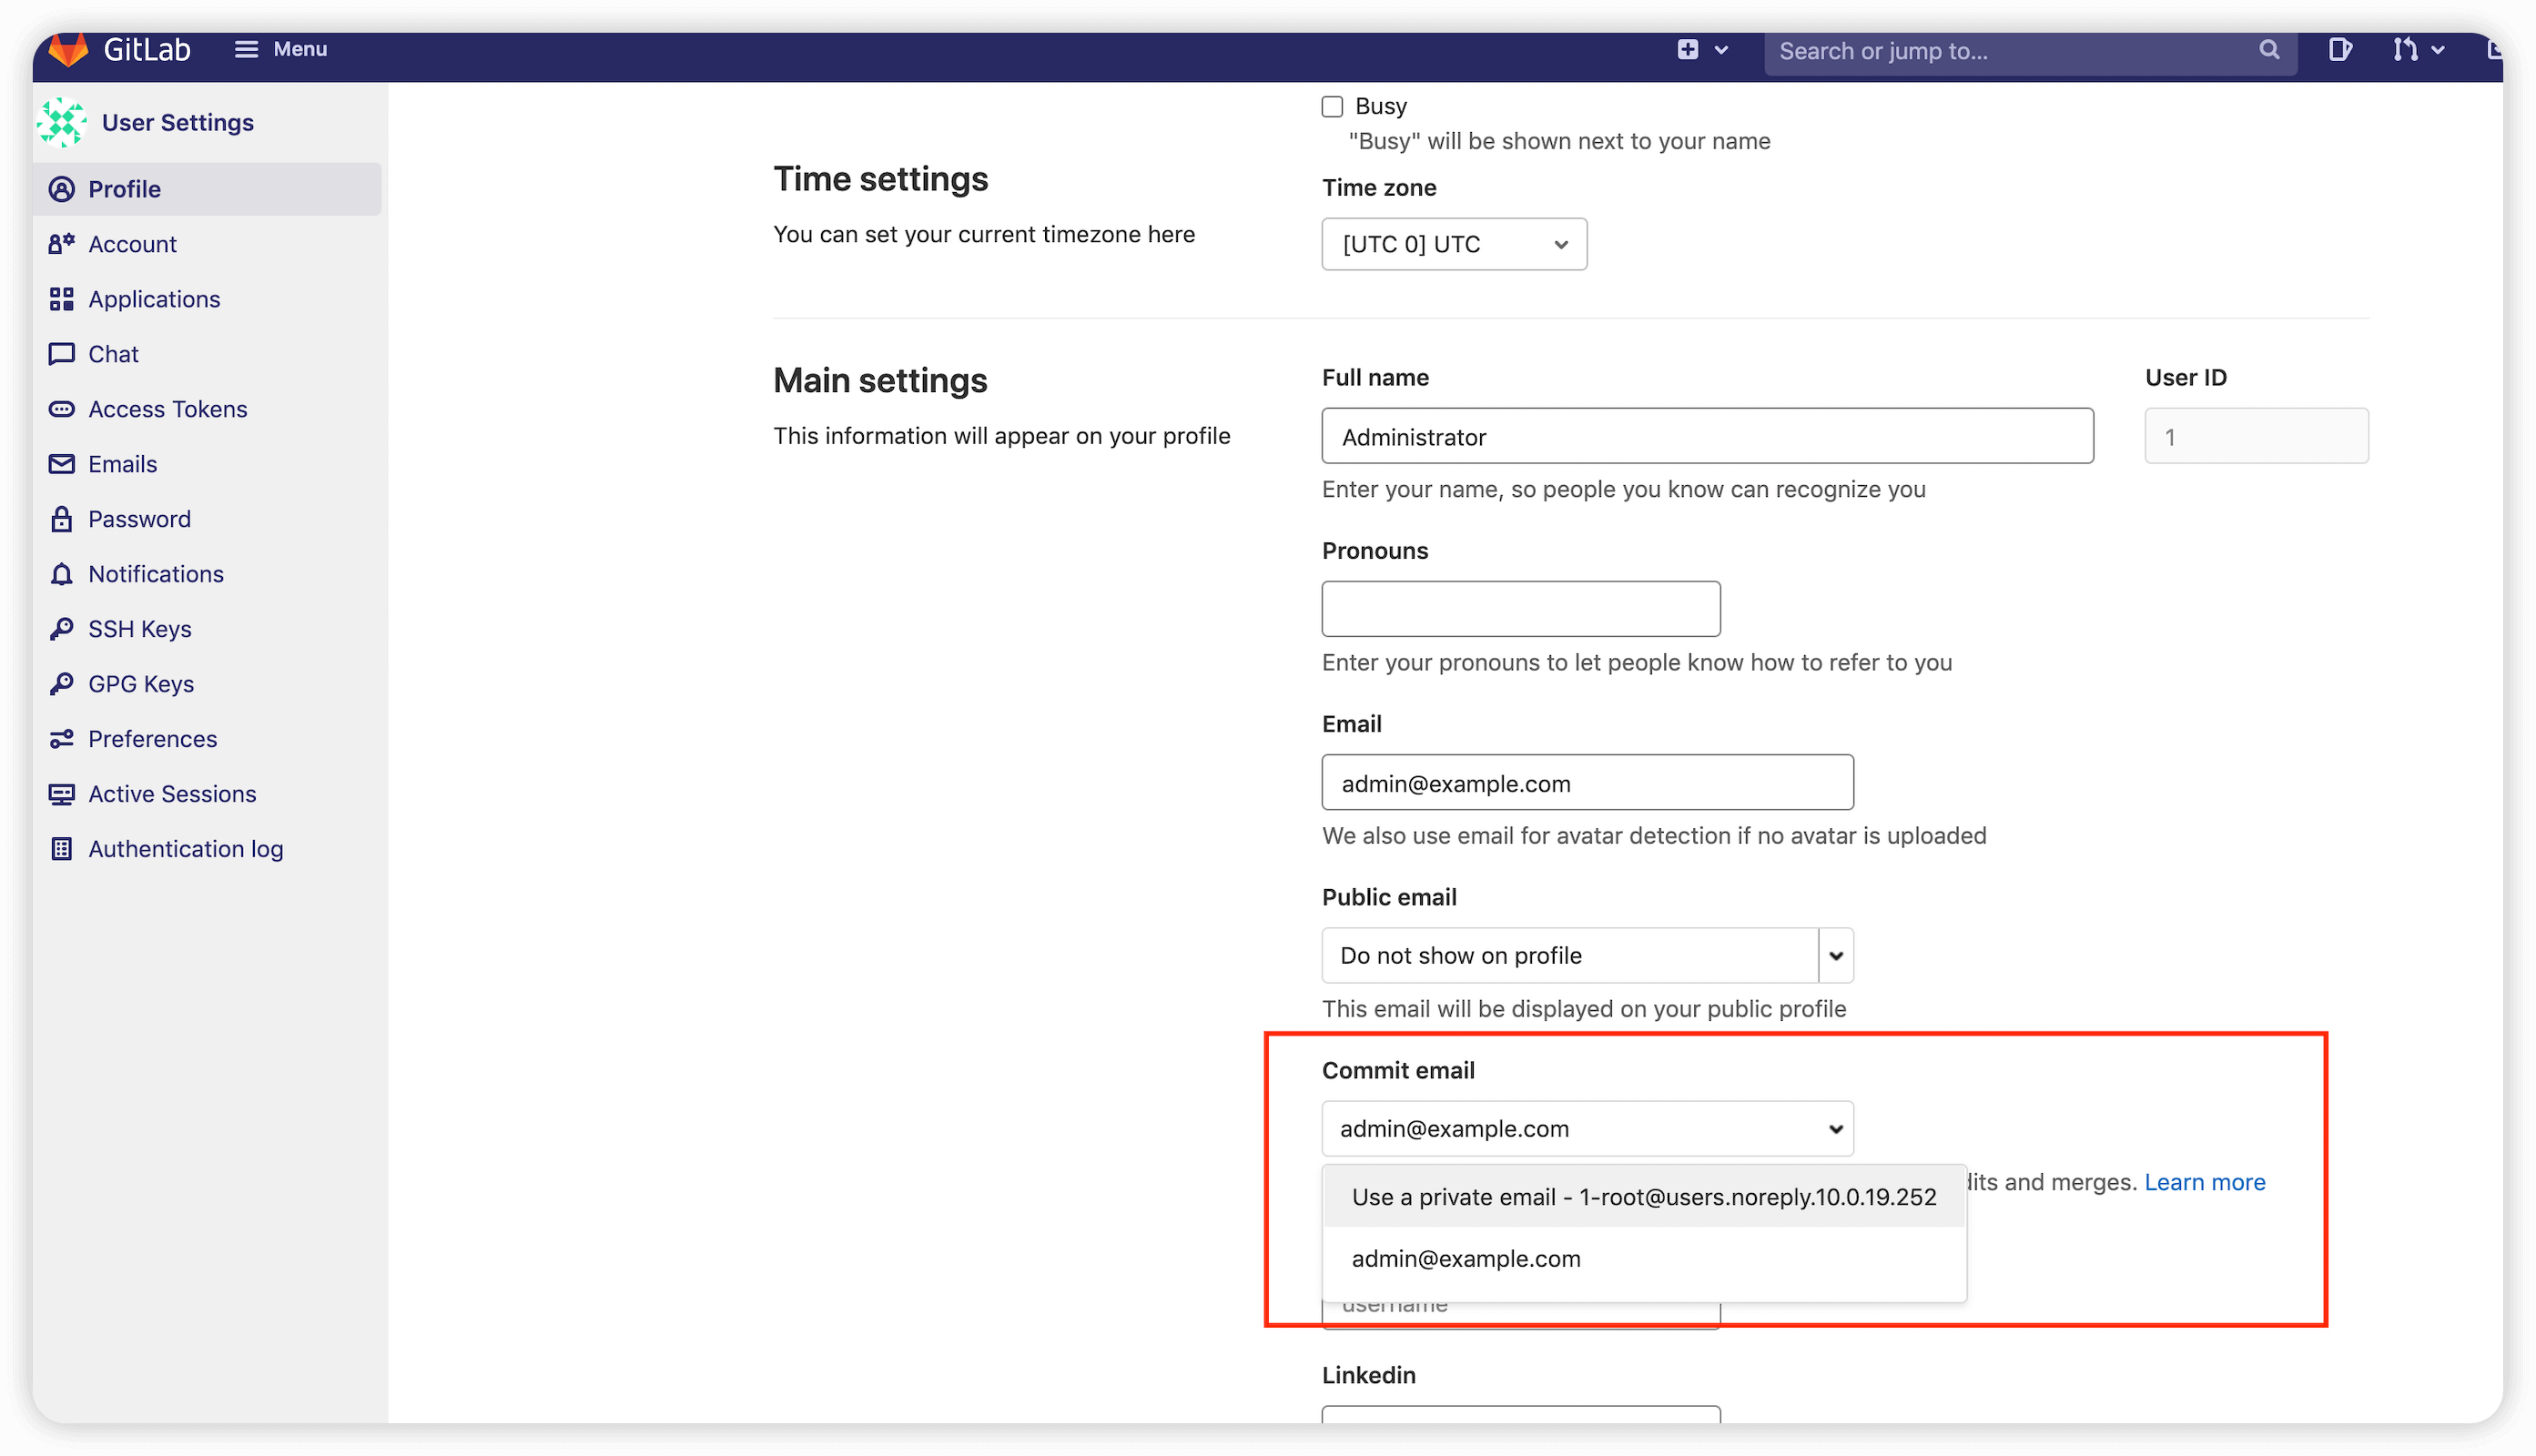Expand the Time zone dropdown
The height and width of the screenshot is (1456, 2536).
[1453, 244]
